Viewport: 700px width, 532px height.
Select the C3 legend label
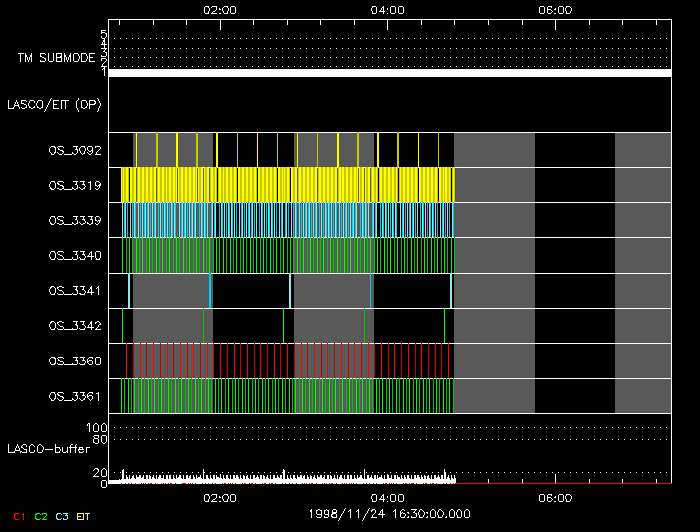point(63,516)
